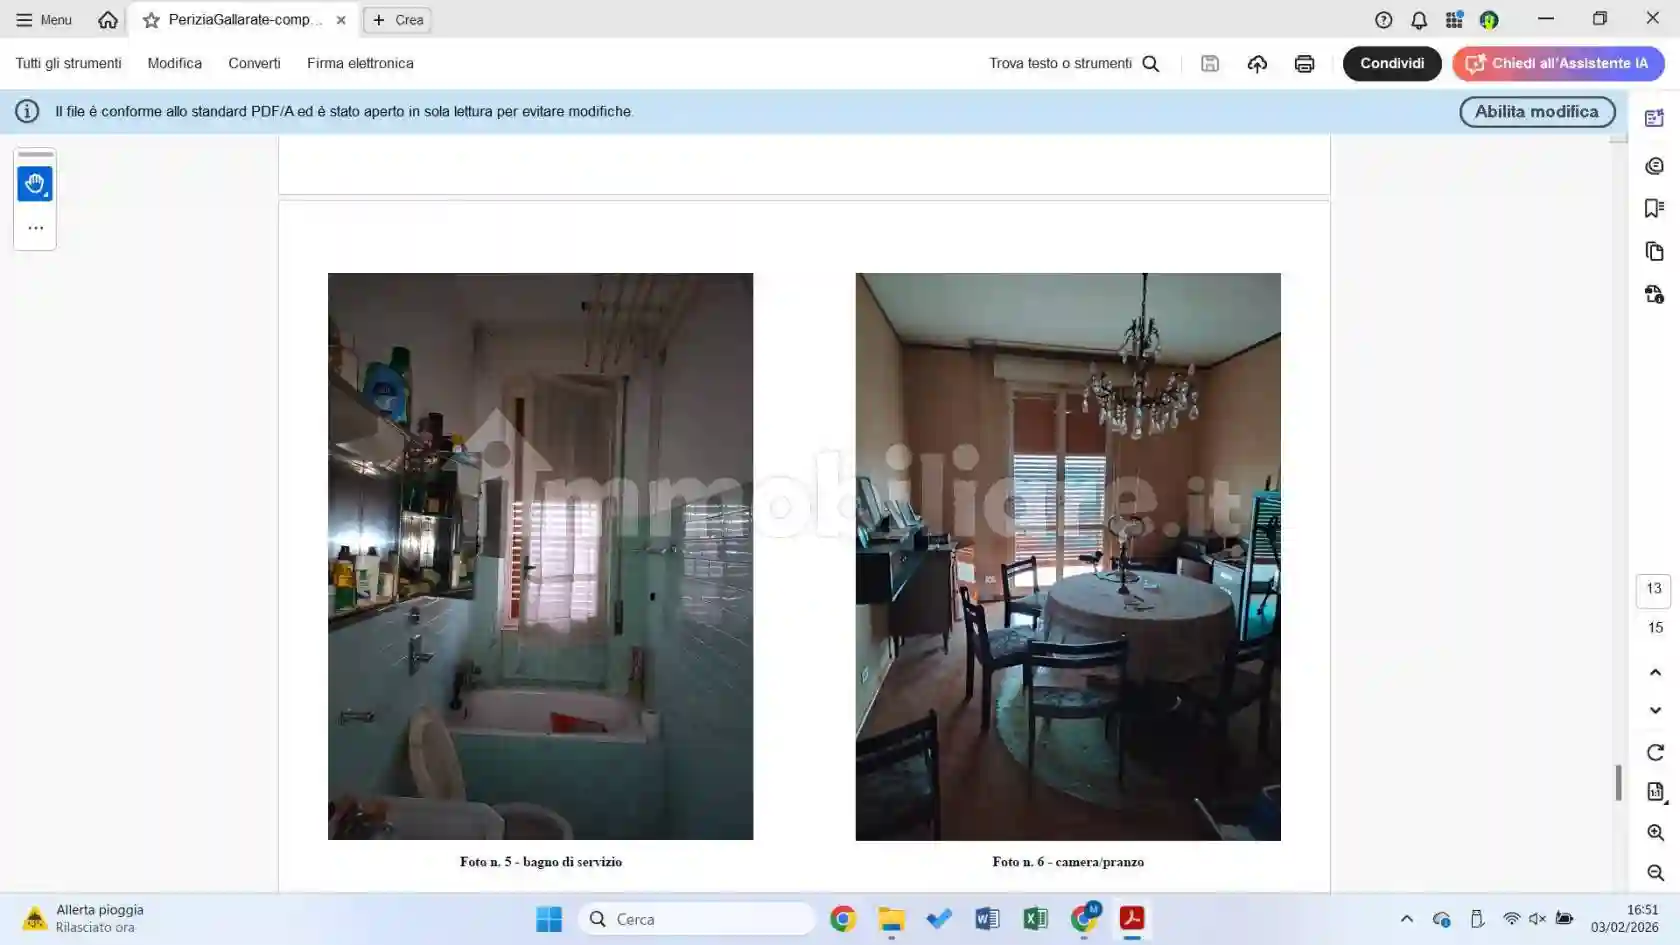Click the Condividi button
The image size is (1680, 945).
coord(1391,63)
